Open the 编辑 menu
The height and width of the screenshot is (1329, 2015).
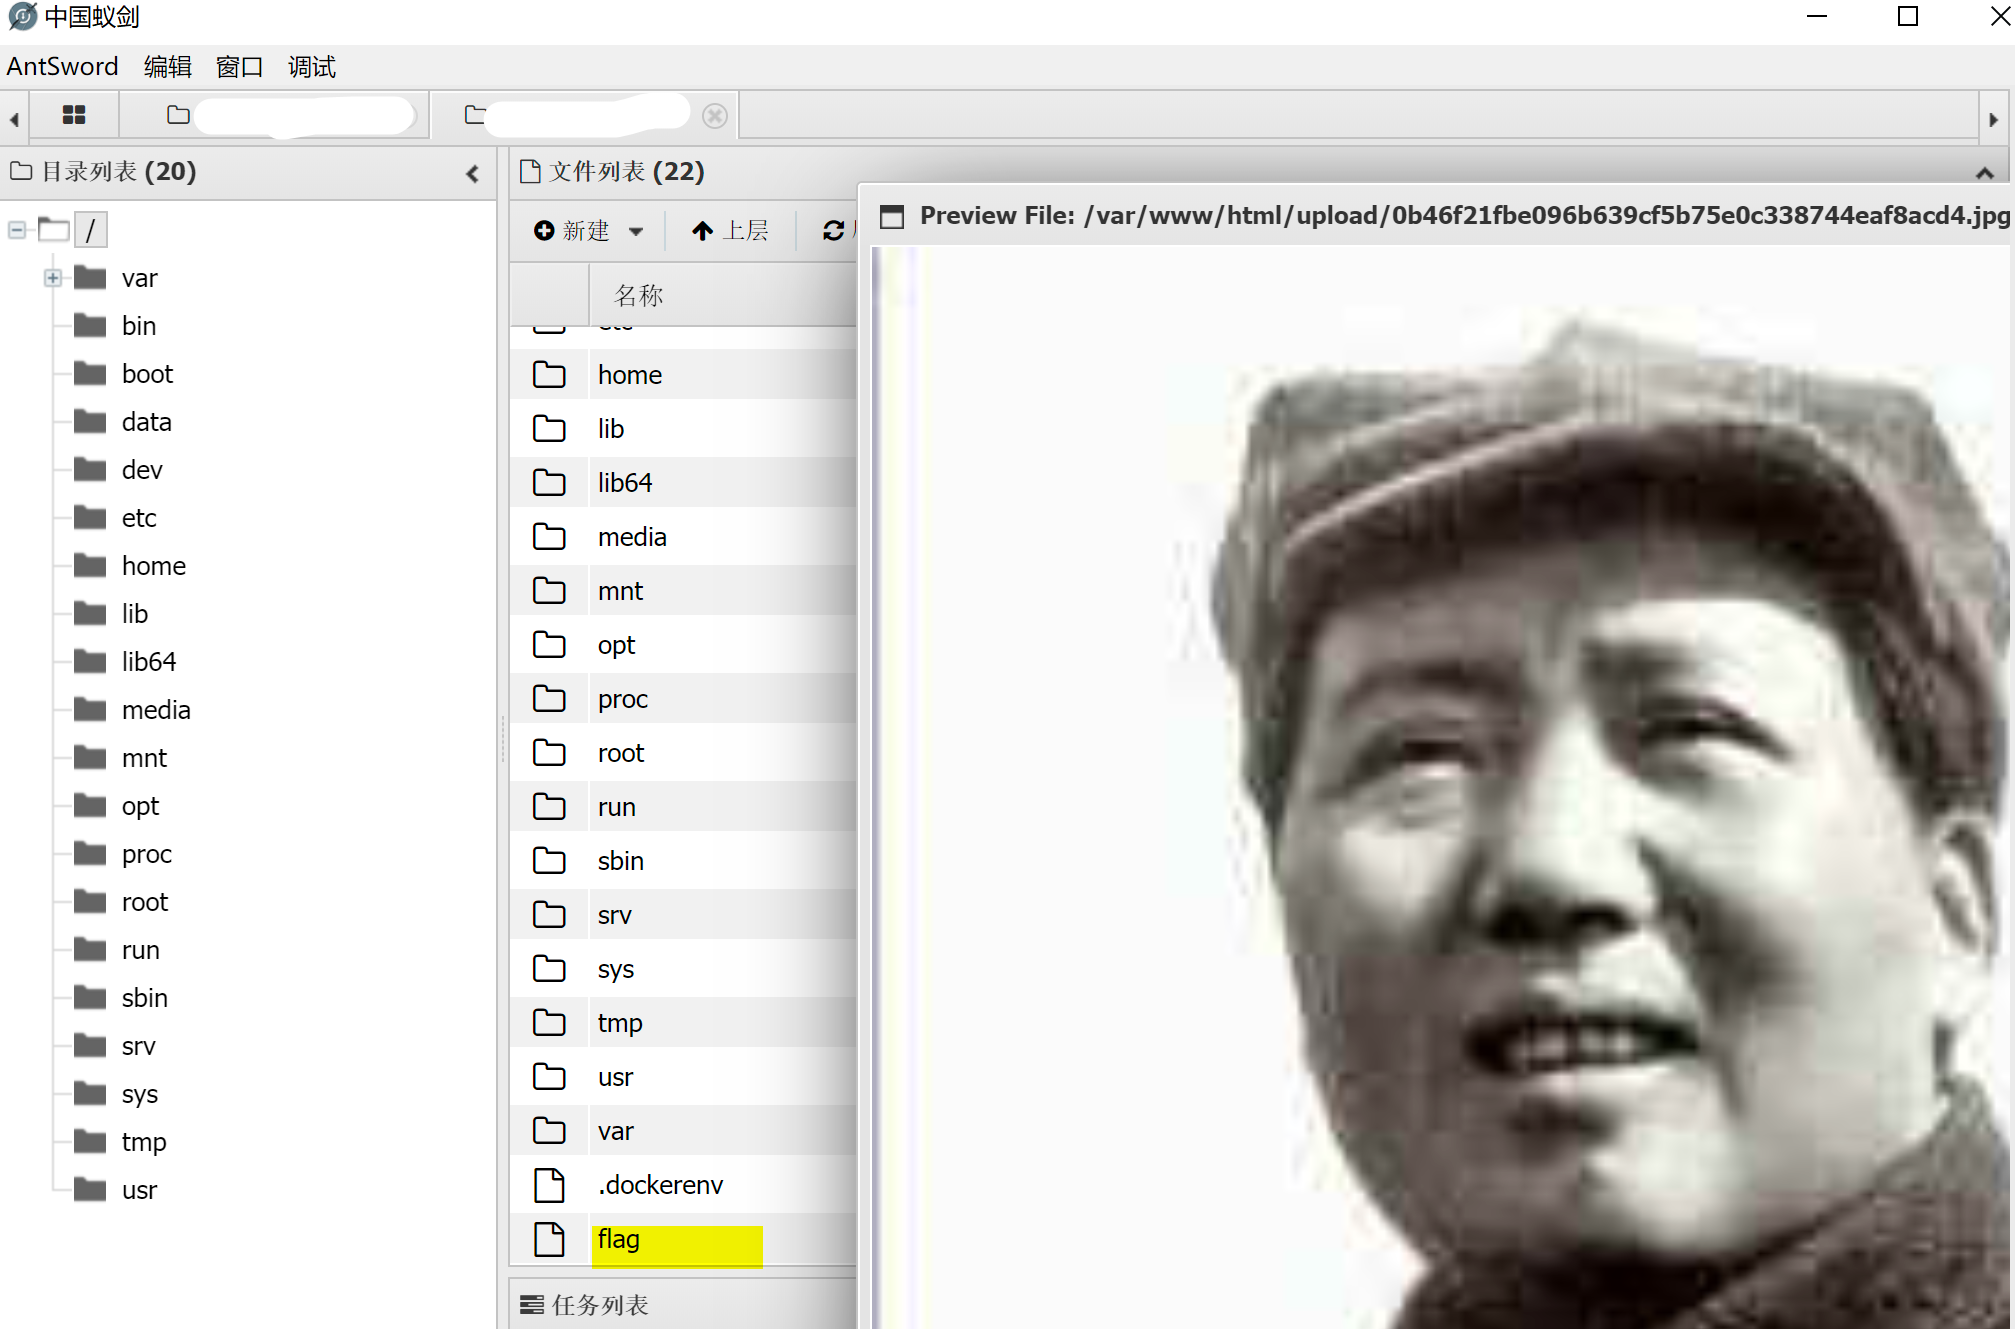pyautogui.click(x=167, y=67)
